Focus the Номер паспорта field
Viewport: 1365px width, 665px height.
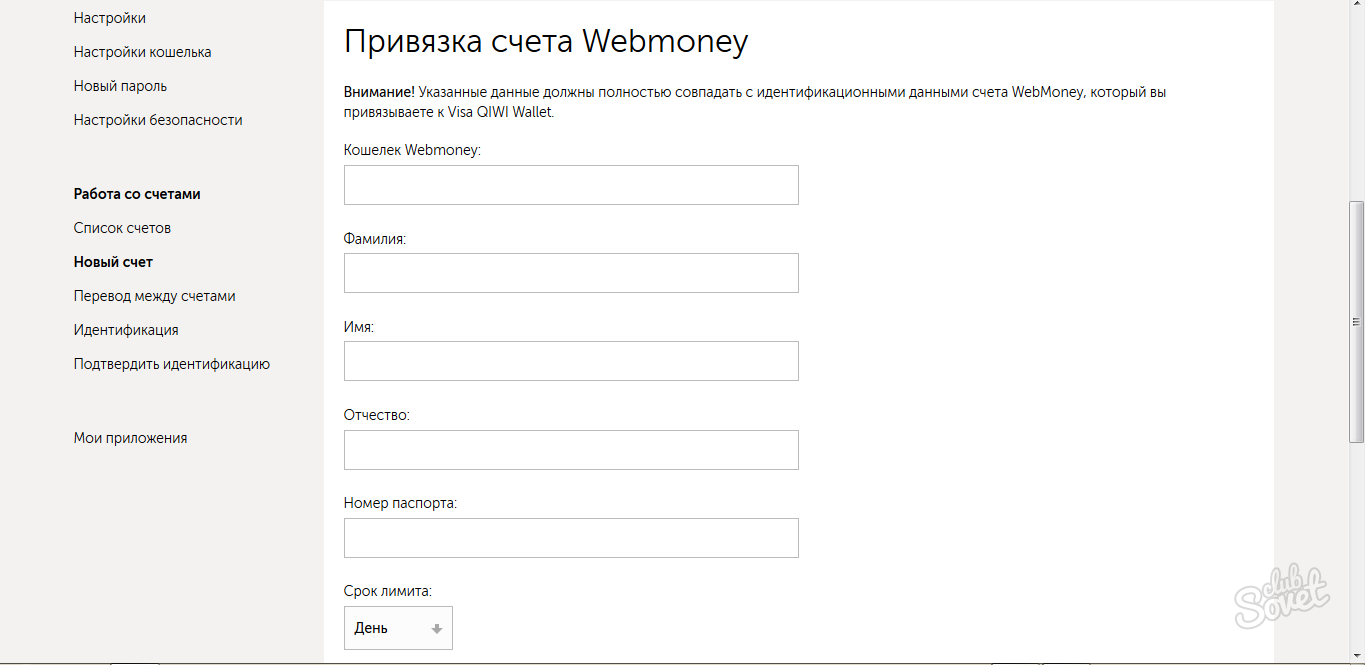point(571,538)
